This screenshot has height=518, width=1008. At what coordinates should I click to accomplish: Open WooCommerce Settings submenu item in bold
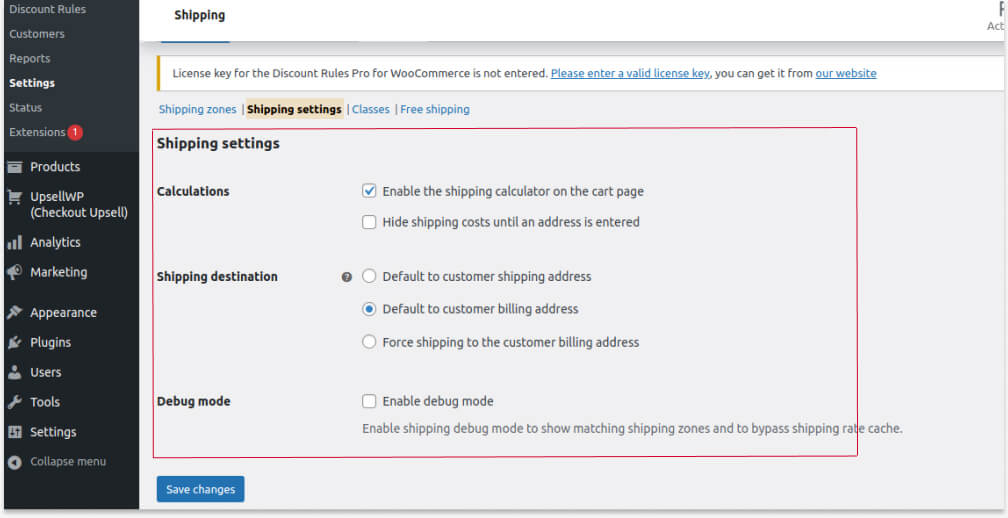(32, 83)
